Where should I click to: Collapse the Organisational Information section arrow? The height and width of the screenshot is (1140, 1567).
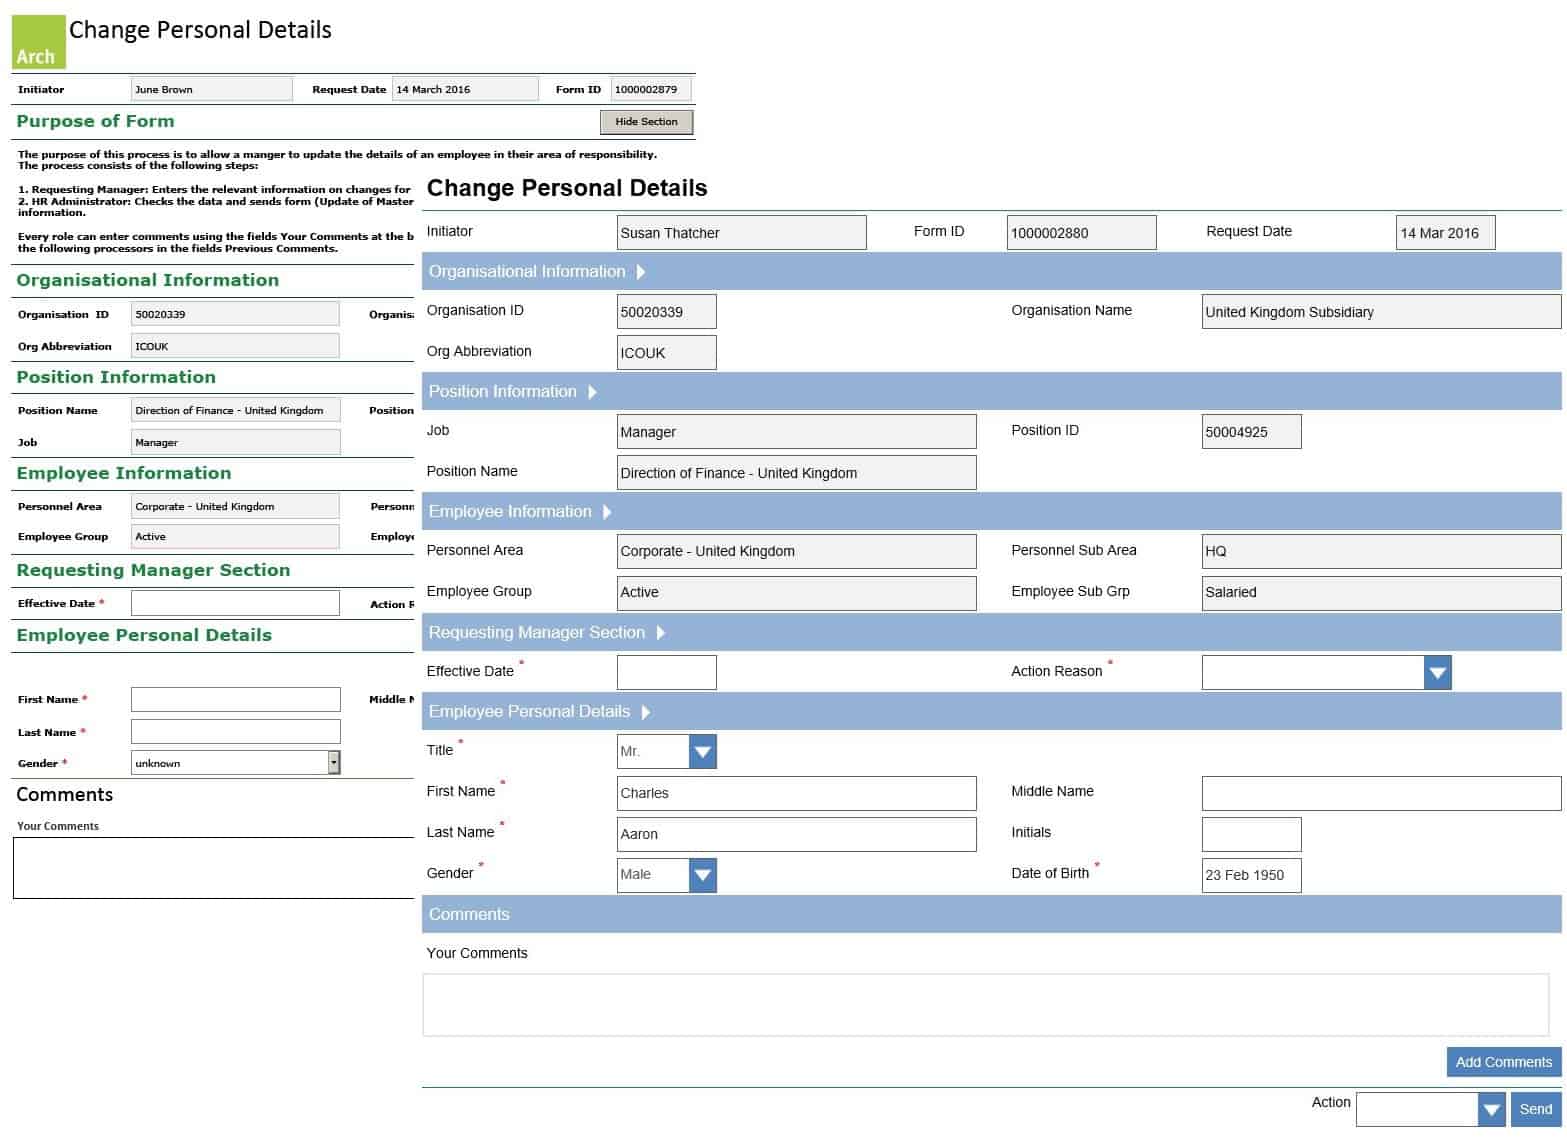pyautogui.click(x=641, y=272)
